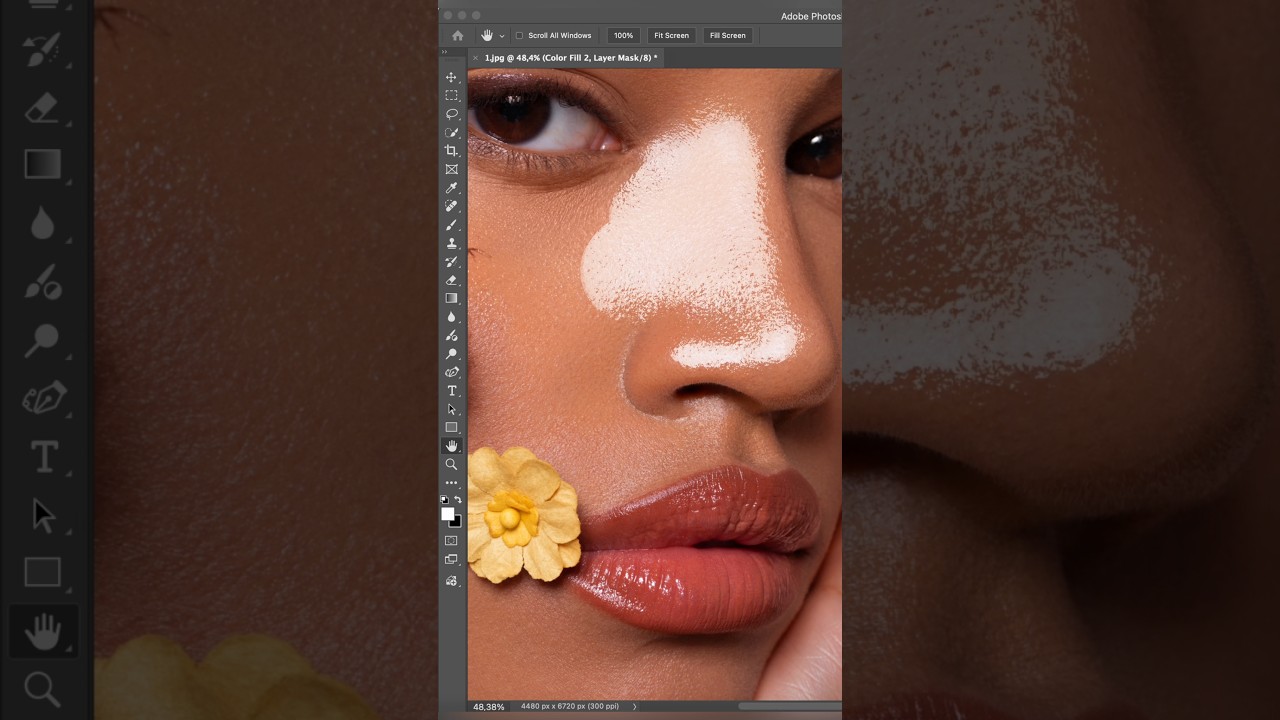Swap foreground and background colors
This screenshot has width=1280, height=720.
pos(458,499)
